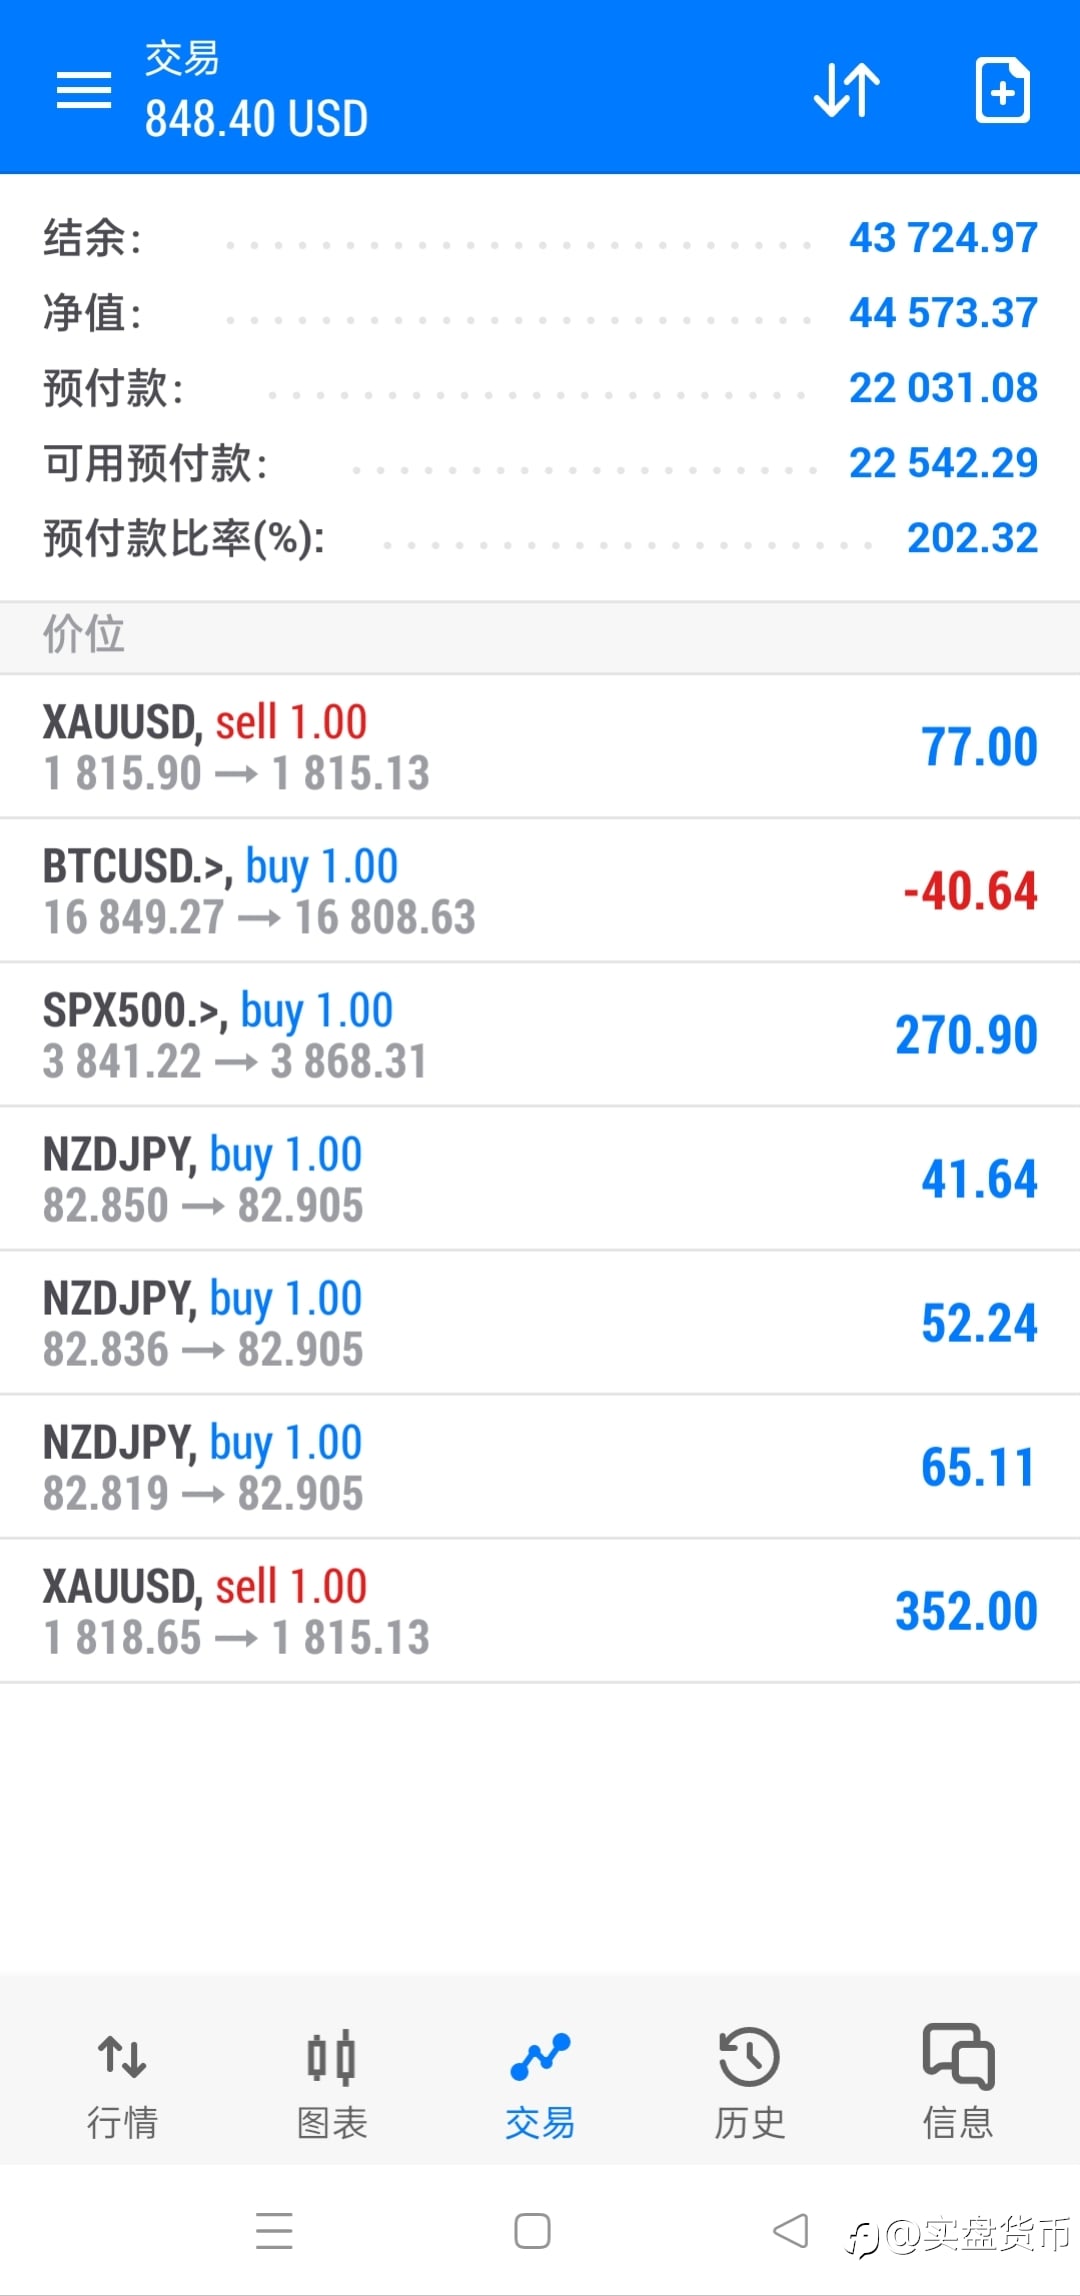Tap the Android recents menu button

coord(274,2231)
